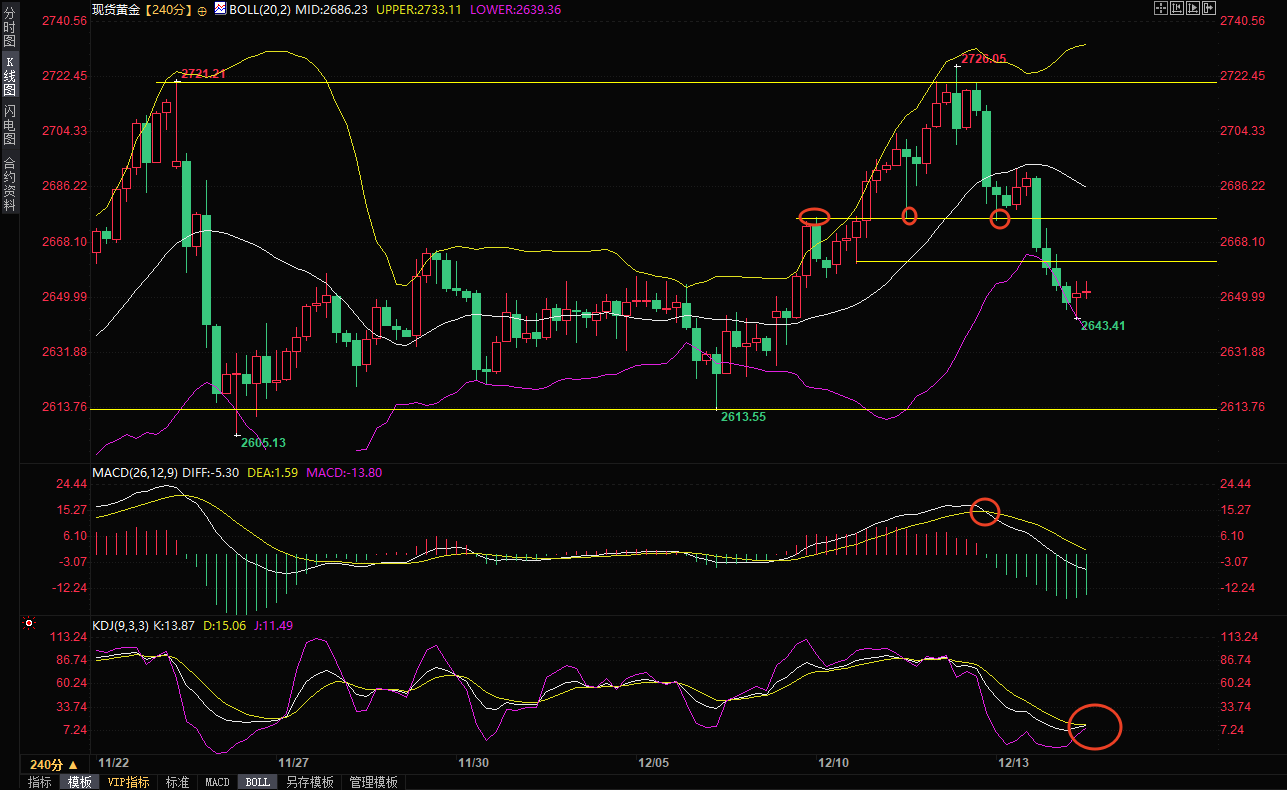Apply the 标准 template
Viewport: 1287px width, 790px height.
177,782
